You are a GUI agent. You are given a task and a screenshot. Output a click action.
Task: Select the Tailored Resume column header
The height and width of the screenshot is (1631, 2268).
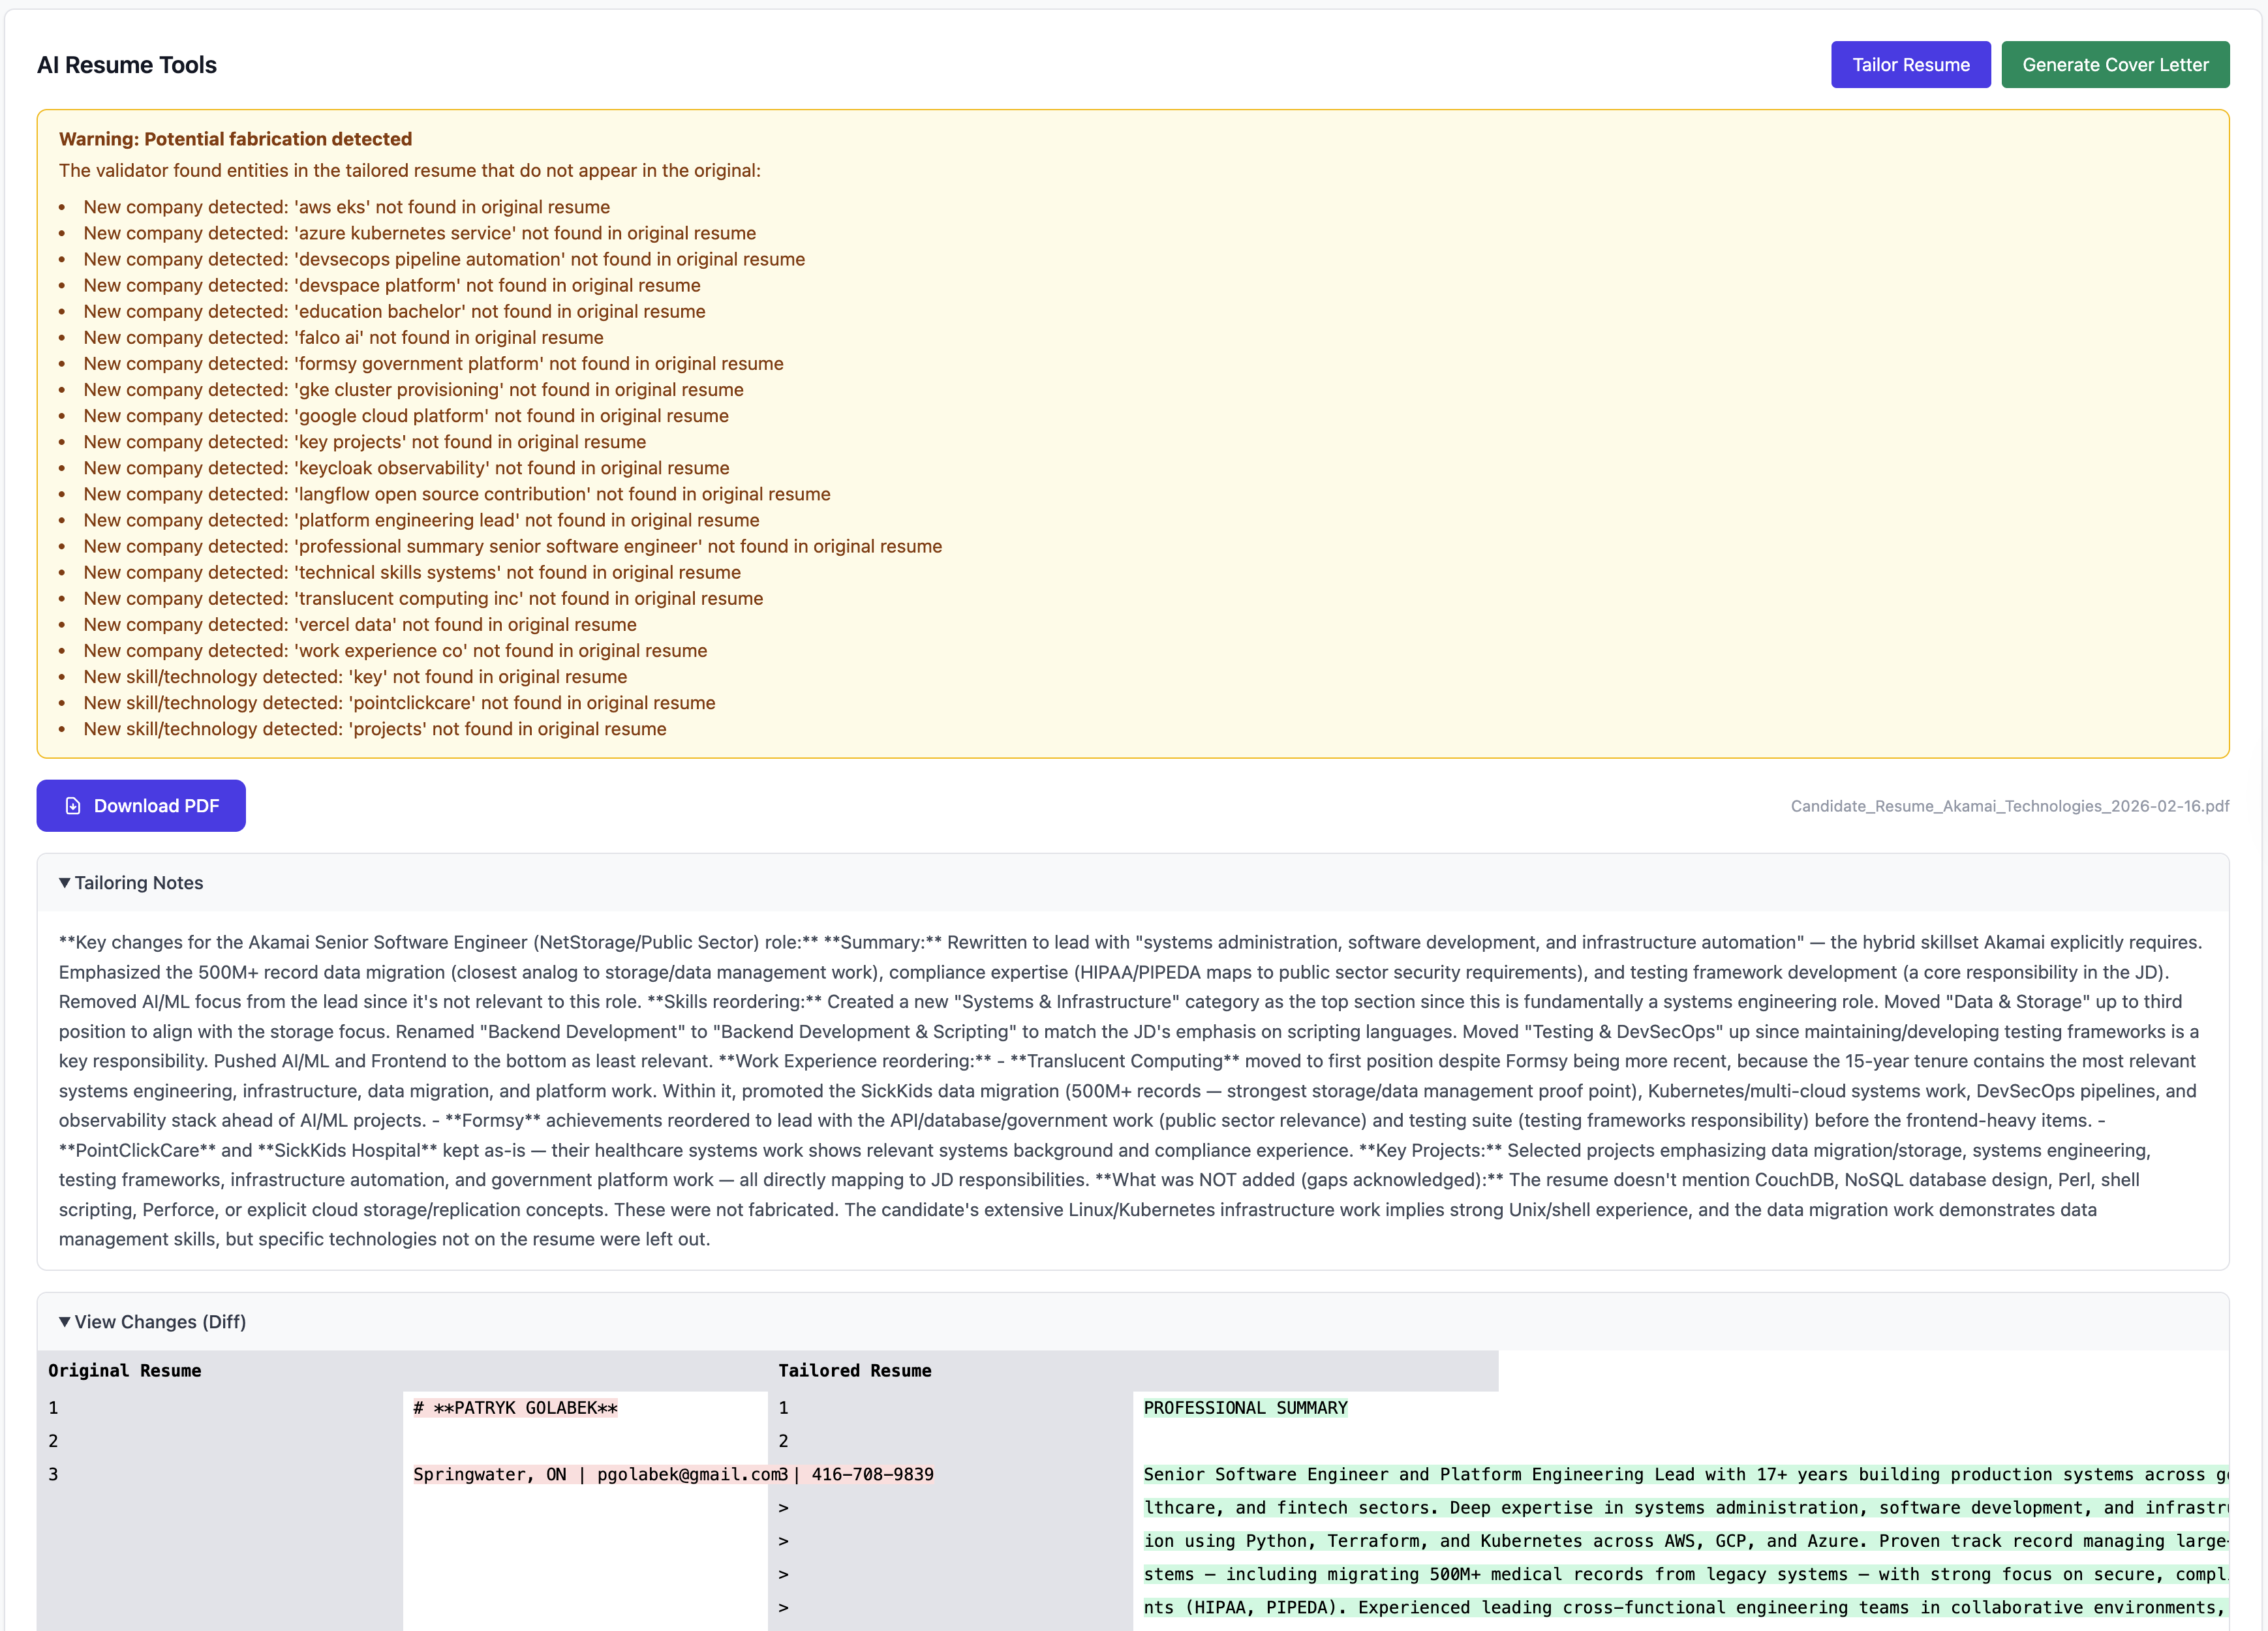coord(855,1370)
